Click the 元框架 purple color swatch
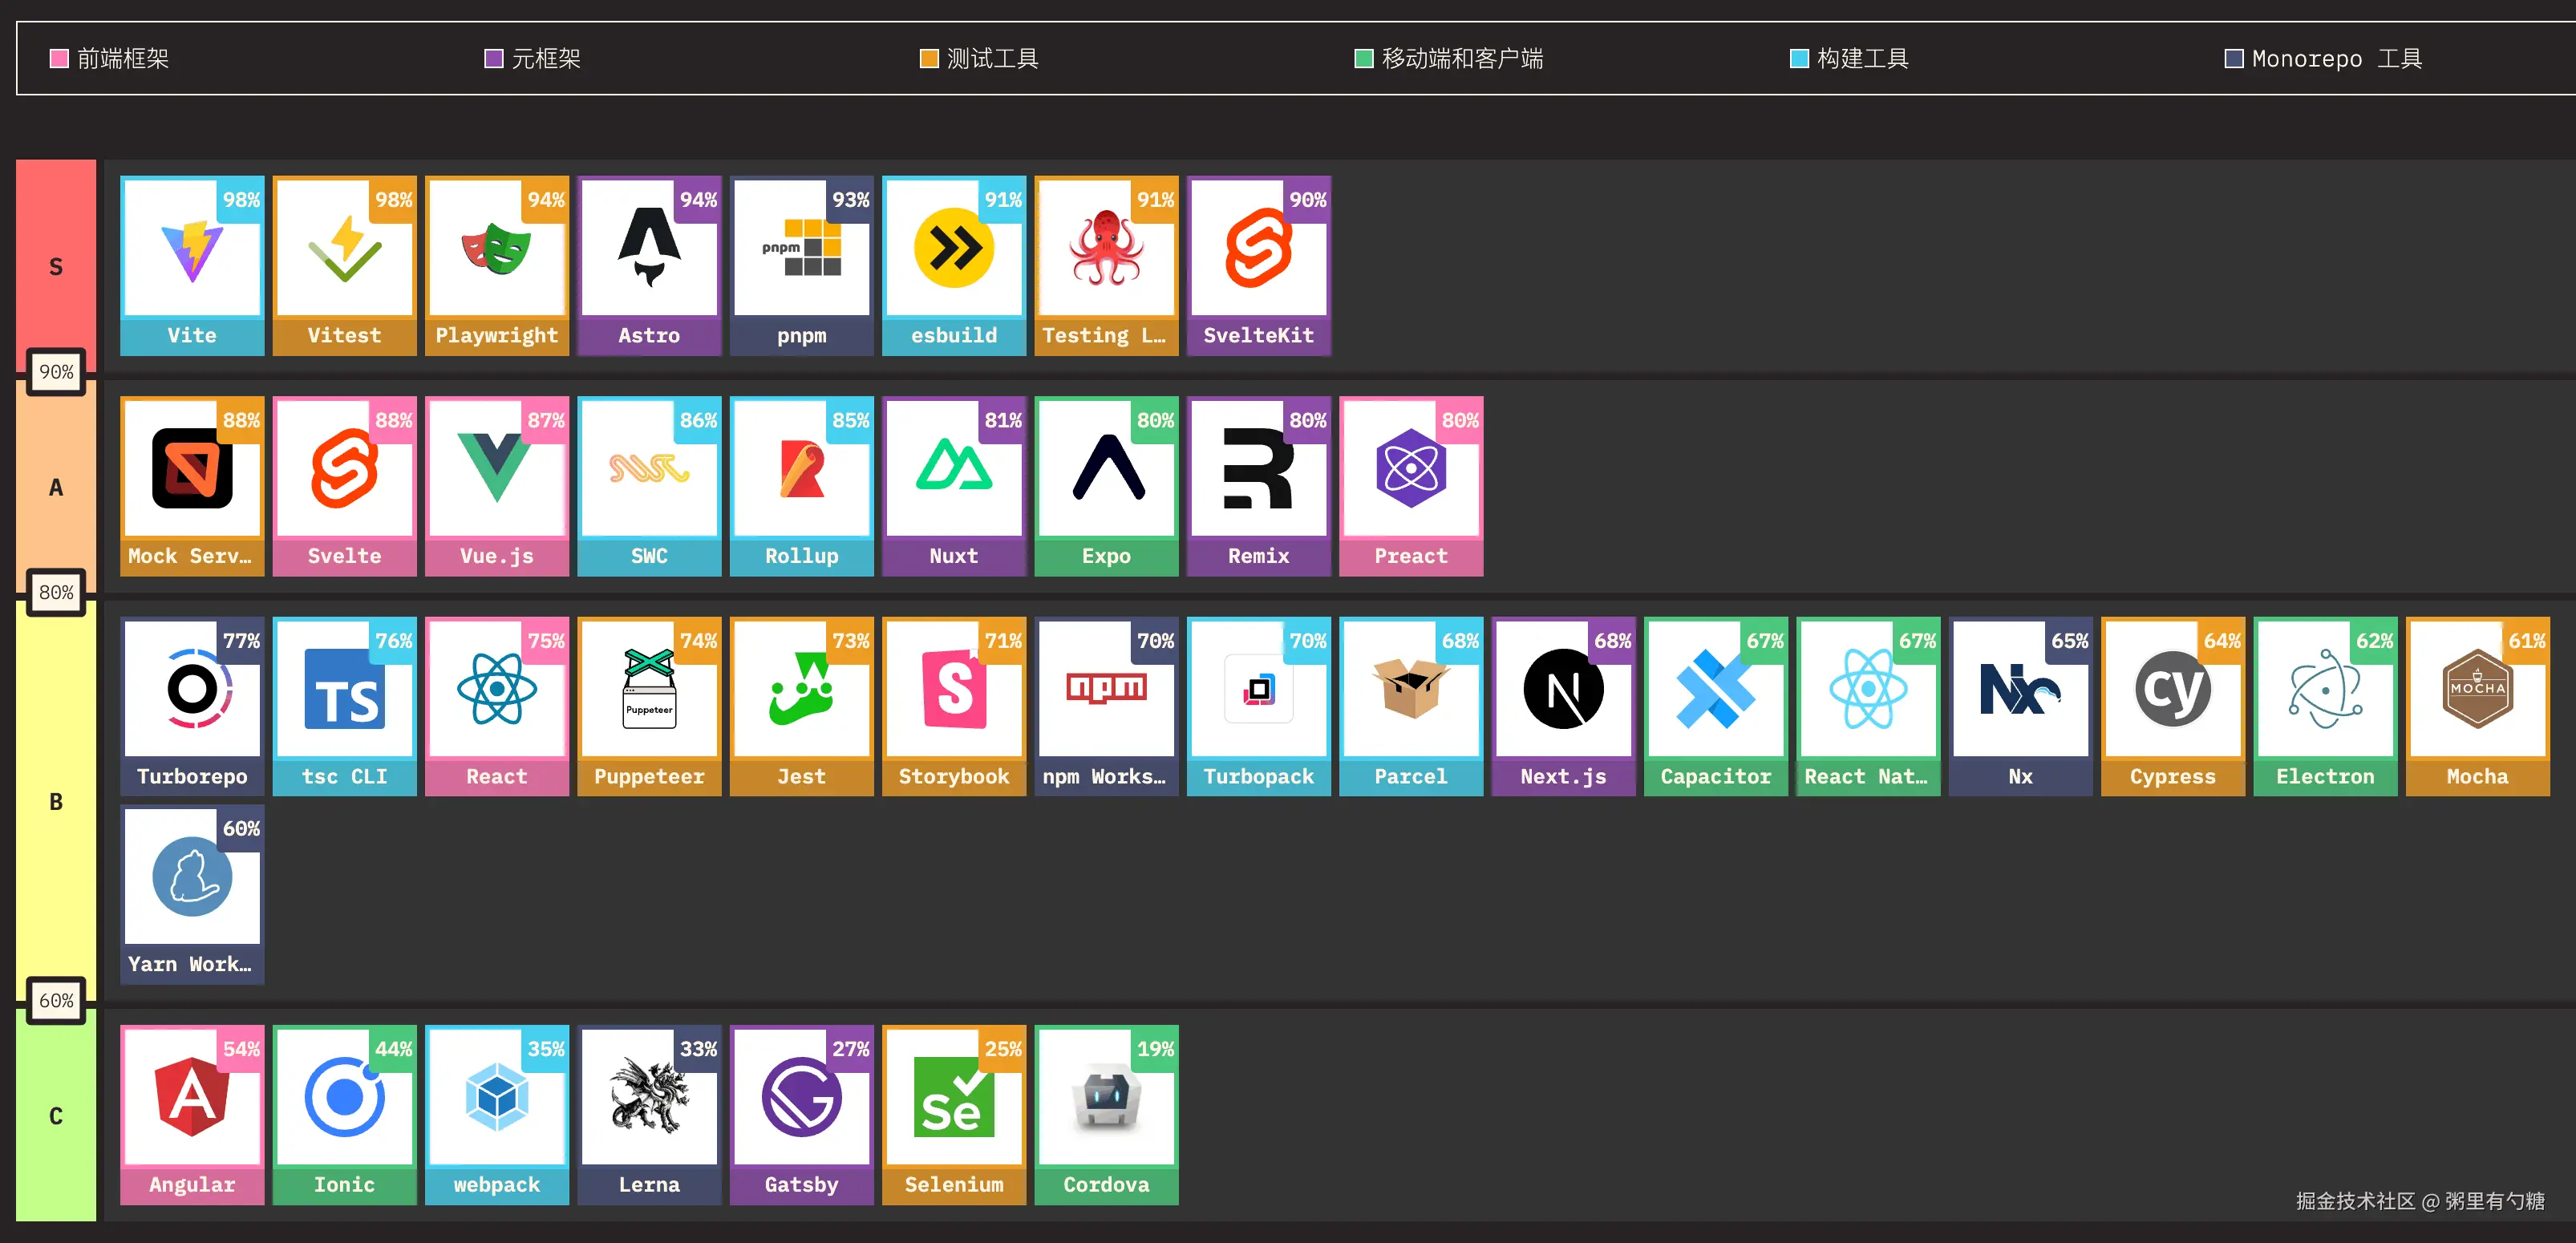 point(493,59)
